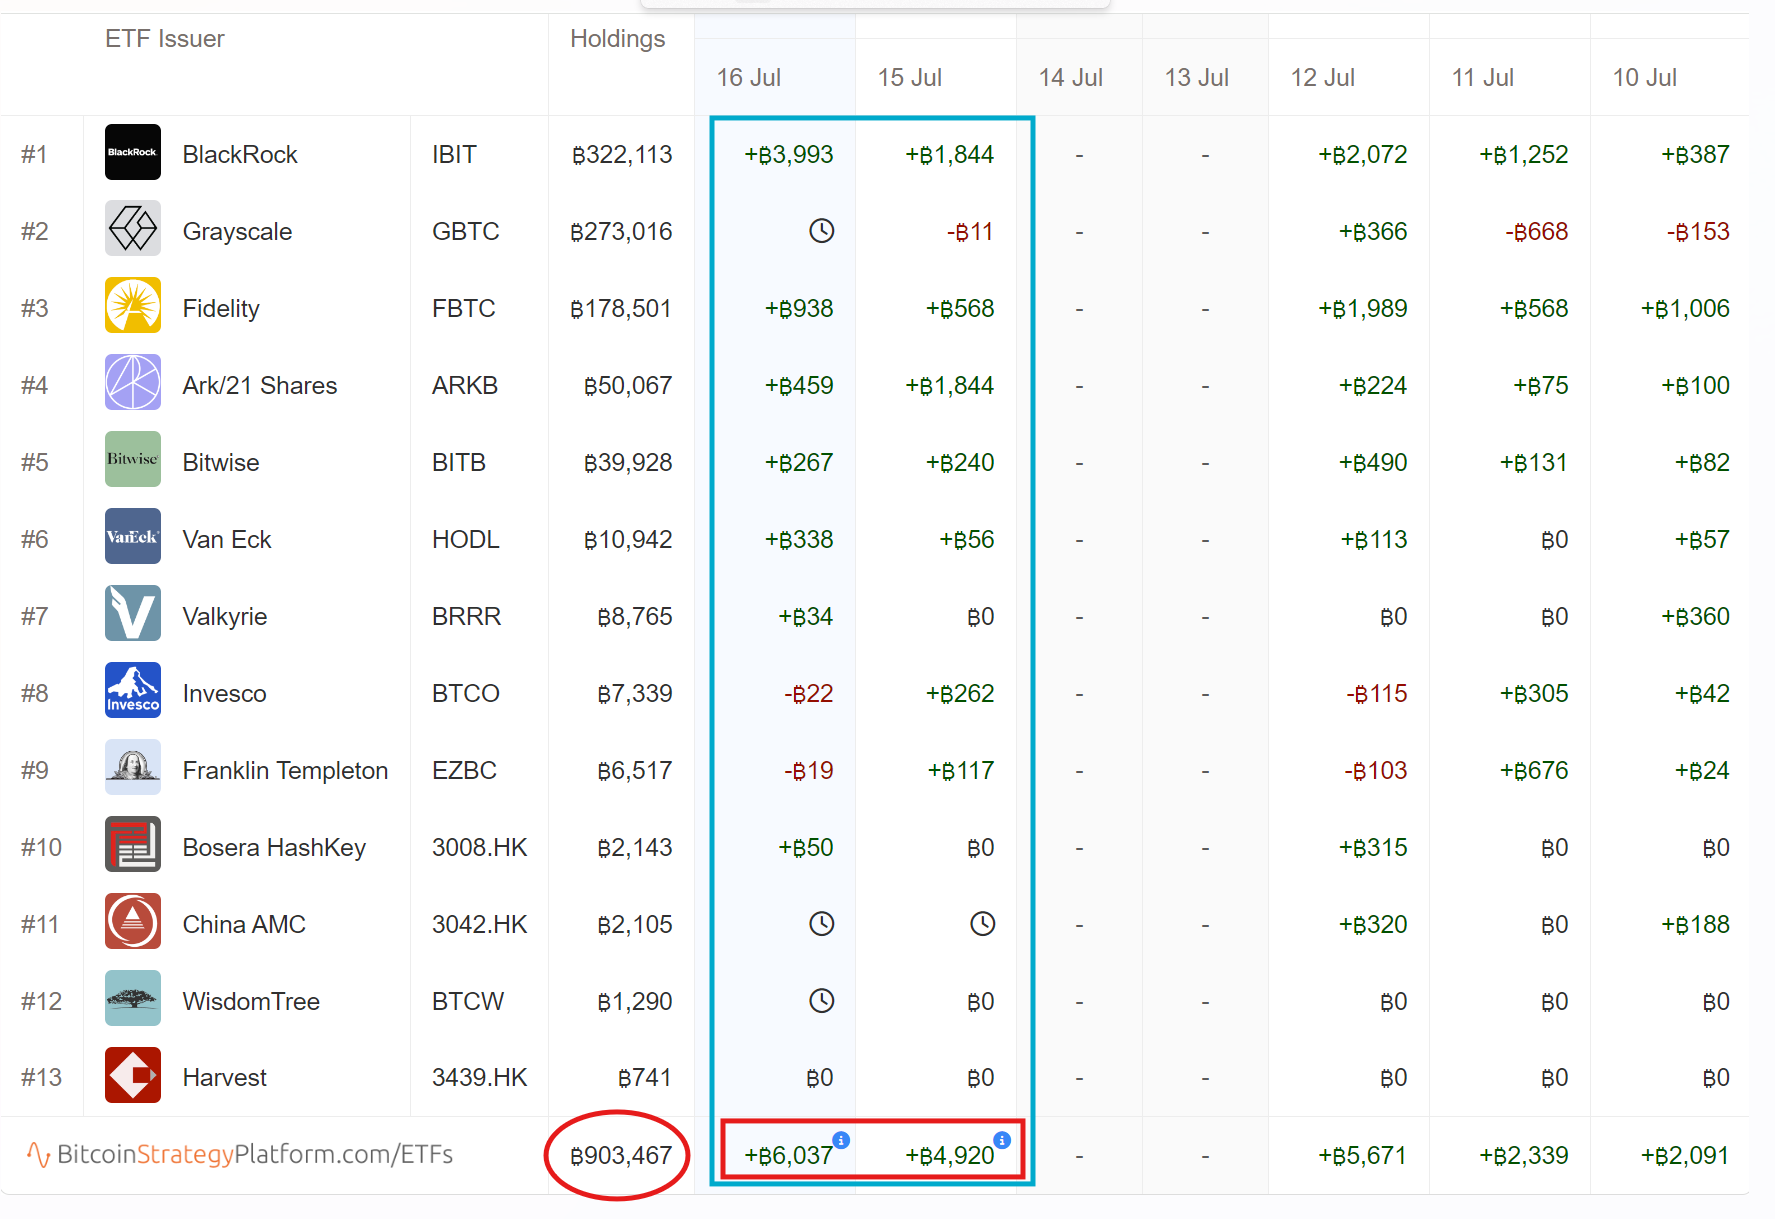Click the 10 Jul total +₿2,091
The height and width of the screenshot is (1219, 1775).
point(1685,1156)
